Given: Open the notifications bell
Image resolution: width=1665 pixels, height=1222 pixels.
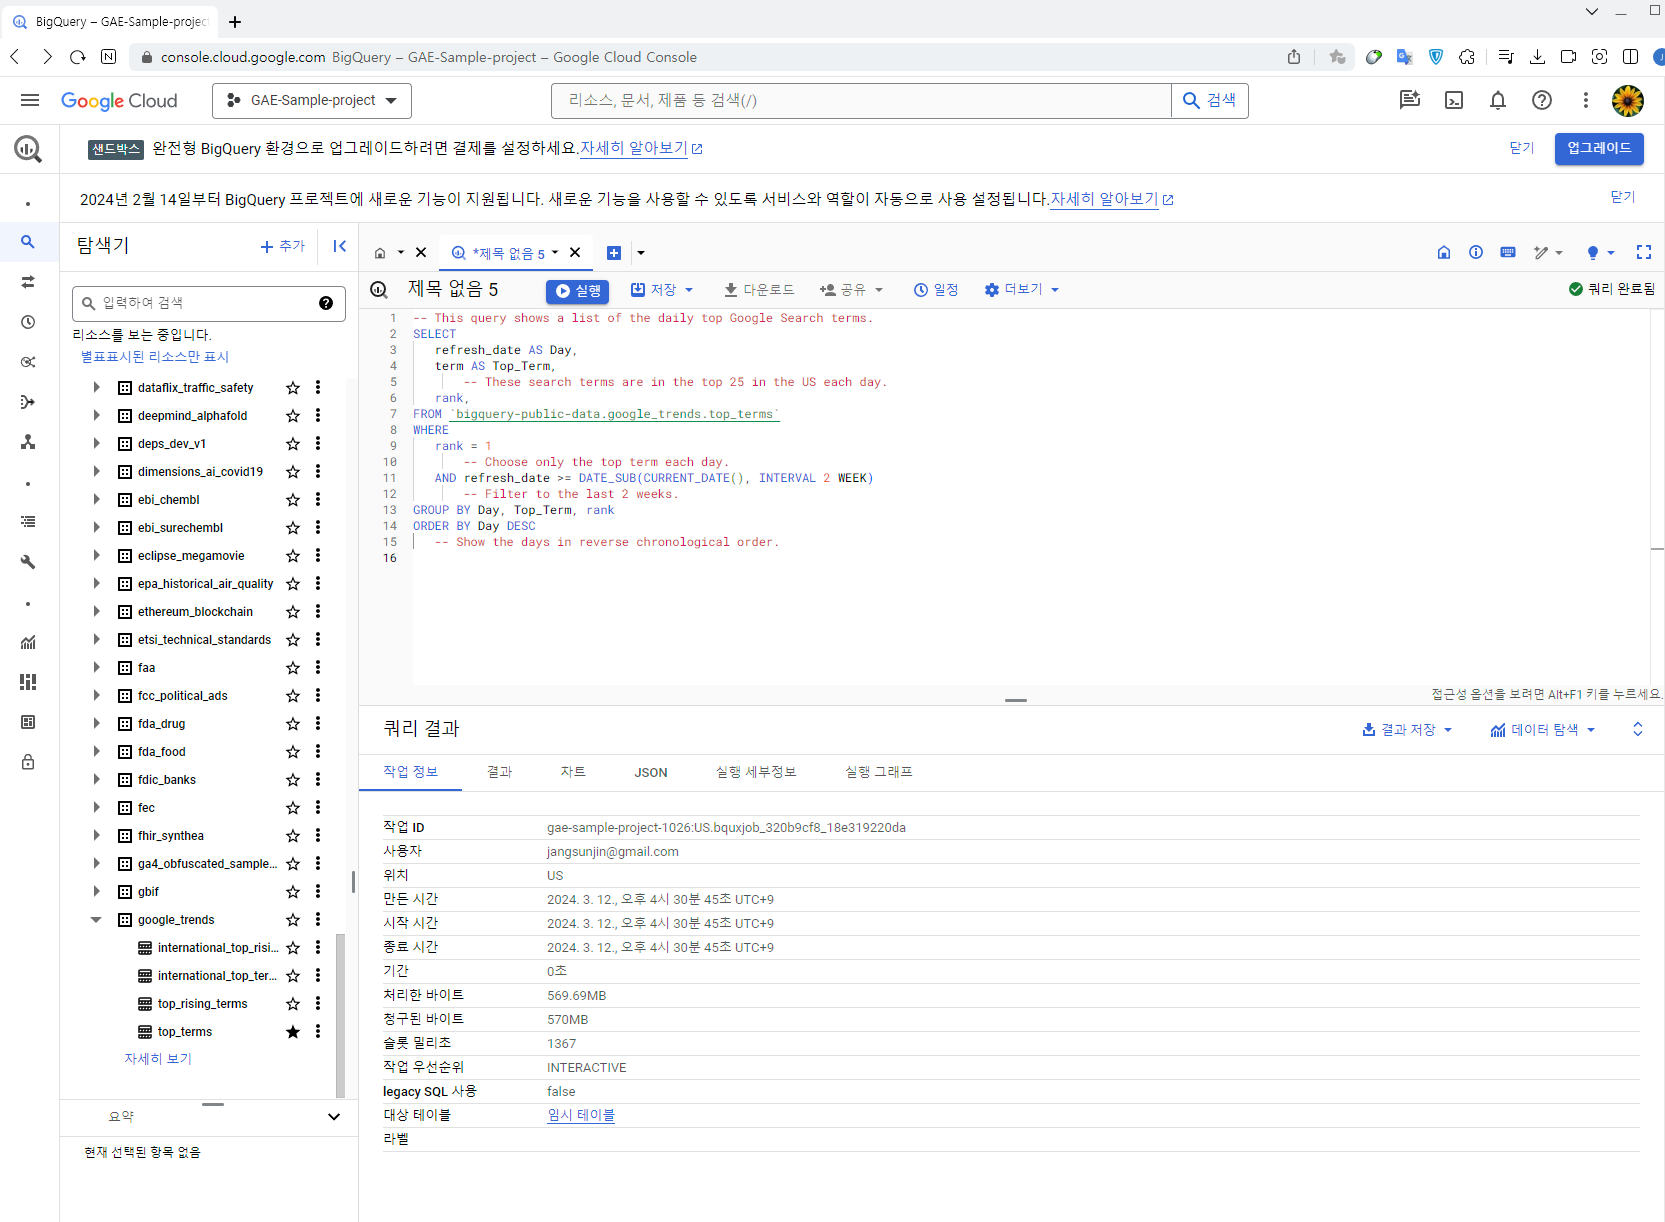Looking at the screenshot, I should pyautogui.click(x=1498, y=100).
